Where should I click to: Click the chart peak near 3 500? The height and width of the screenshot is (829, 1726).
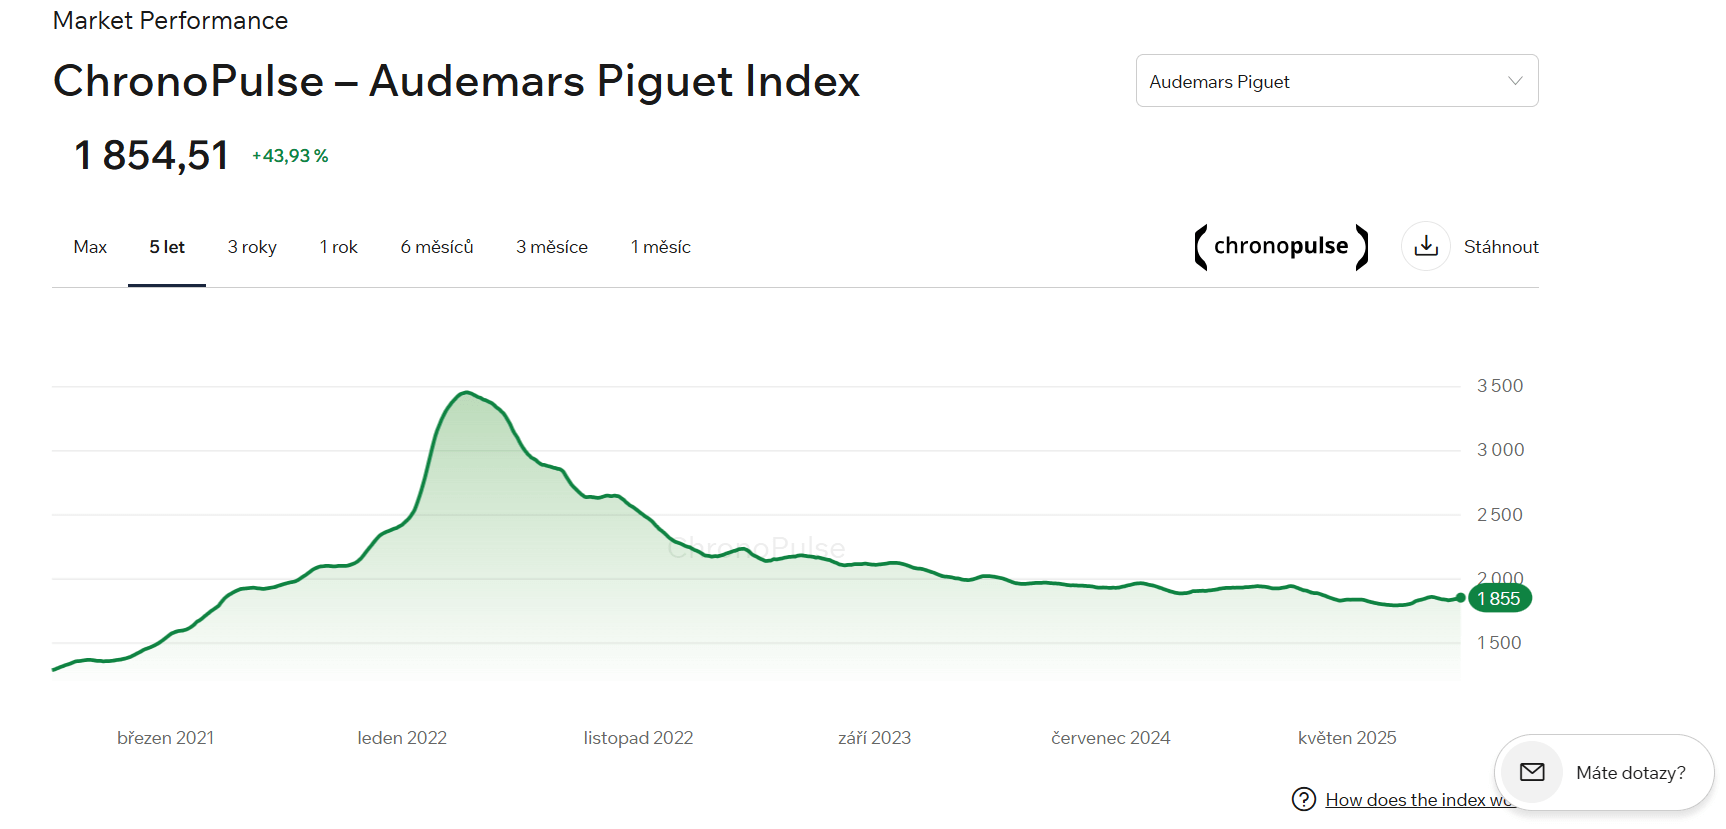(x=466, y=393)
